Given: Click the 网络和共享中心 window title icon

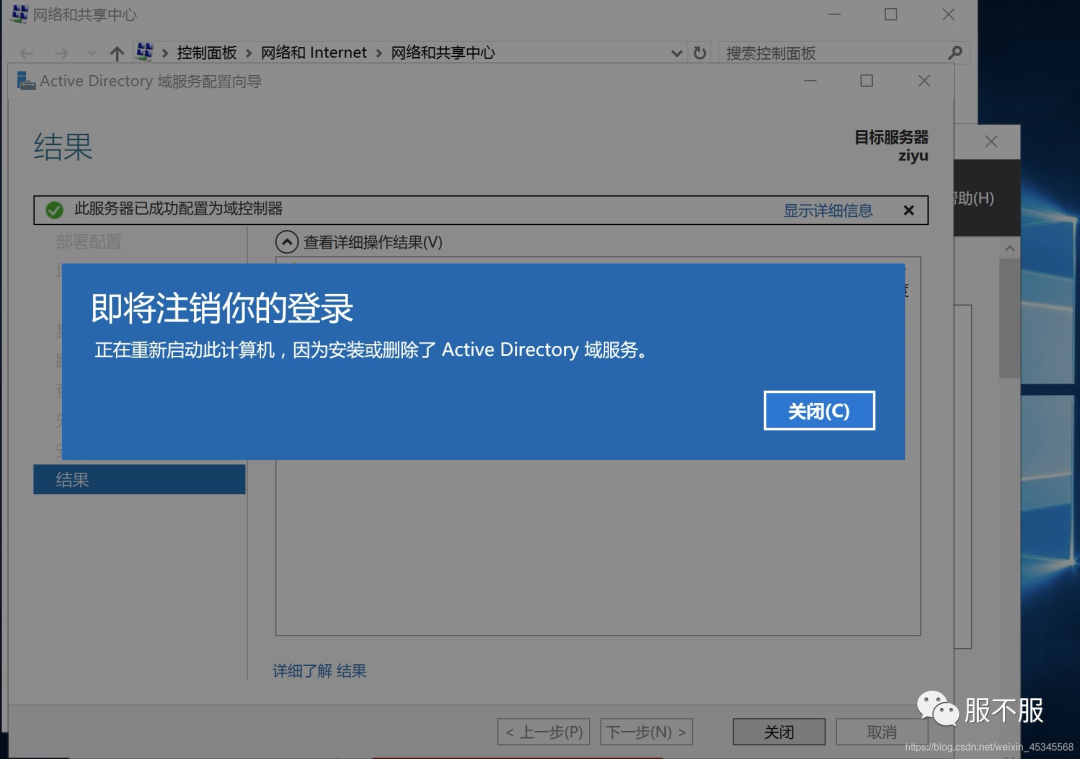Looking at the screenshot, I should pos(20,14).
